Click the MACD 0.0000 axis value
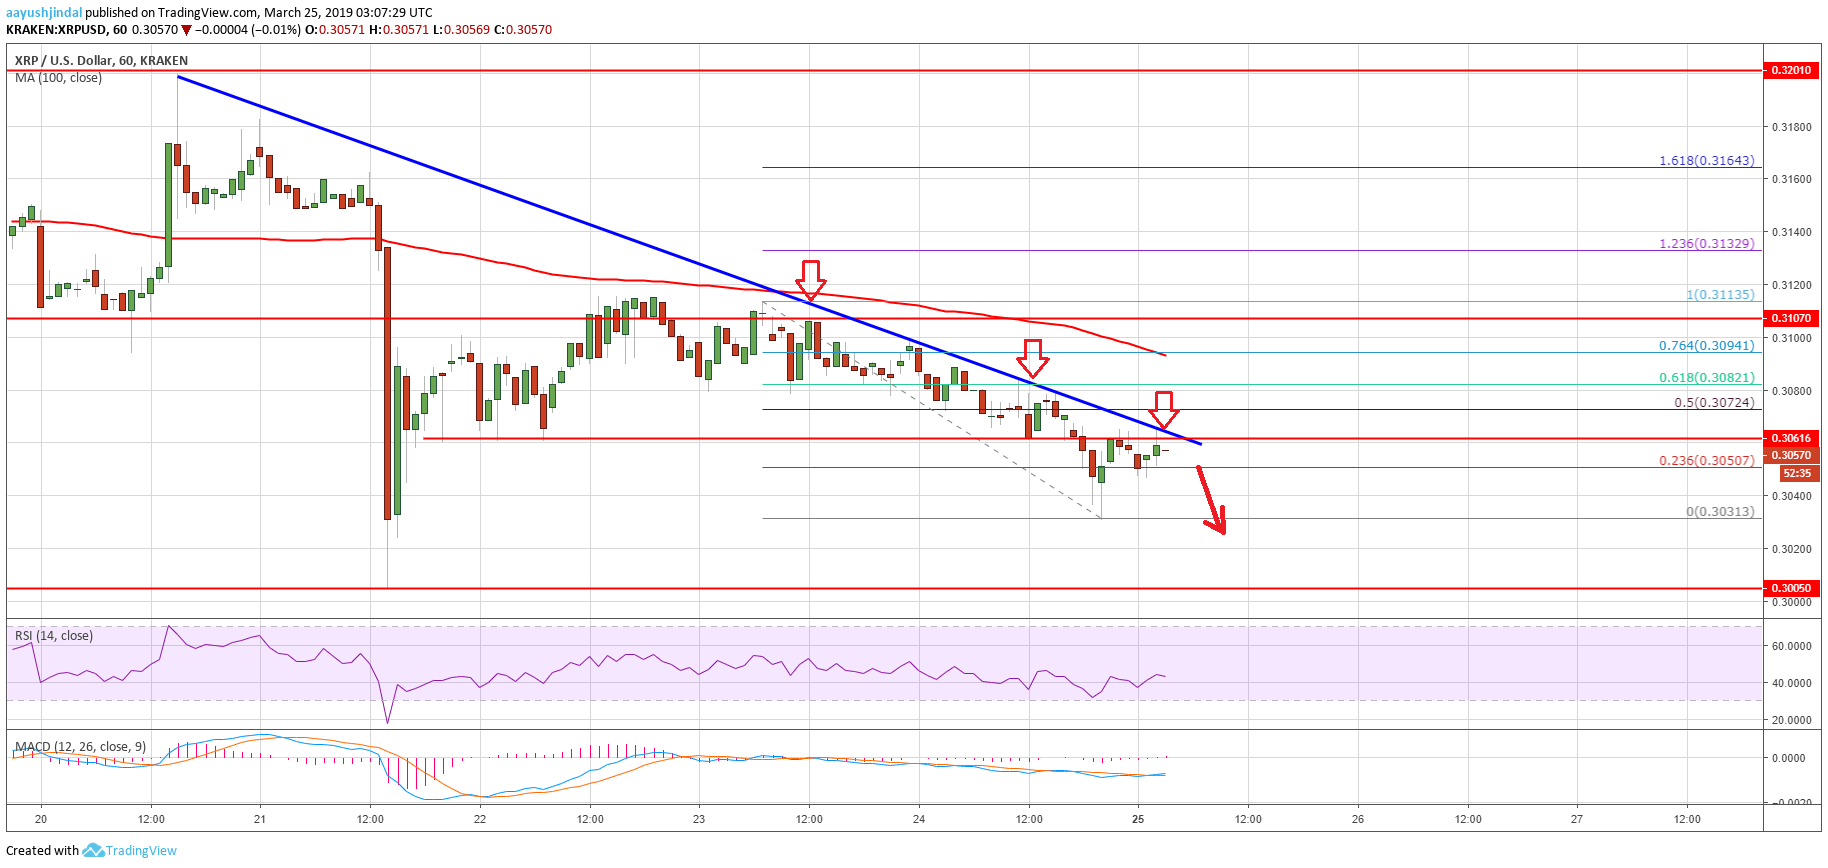1828x868 pixels. point(1788,758)
